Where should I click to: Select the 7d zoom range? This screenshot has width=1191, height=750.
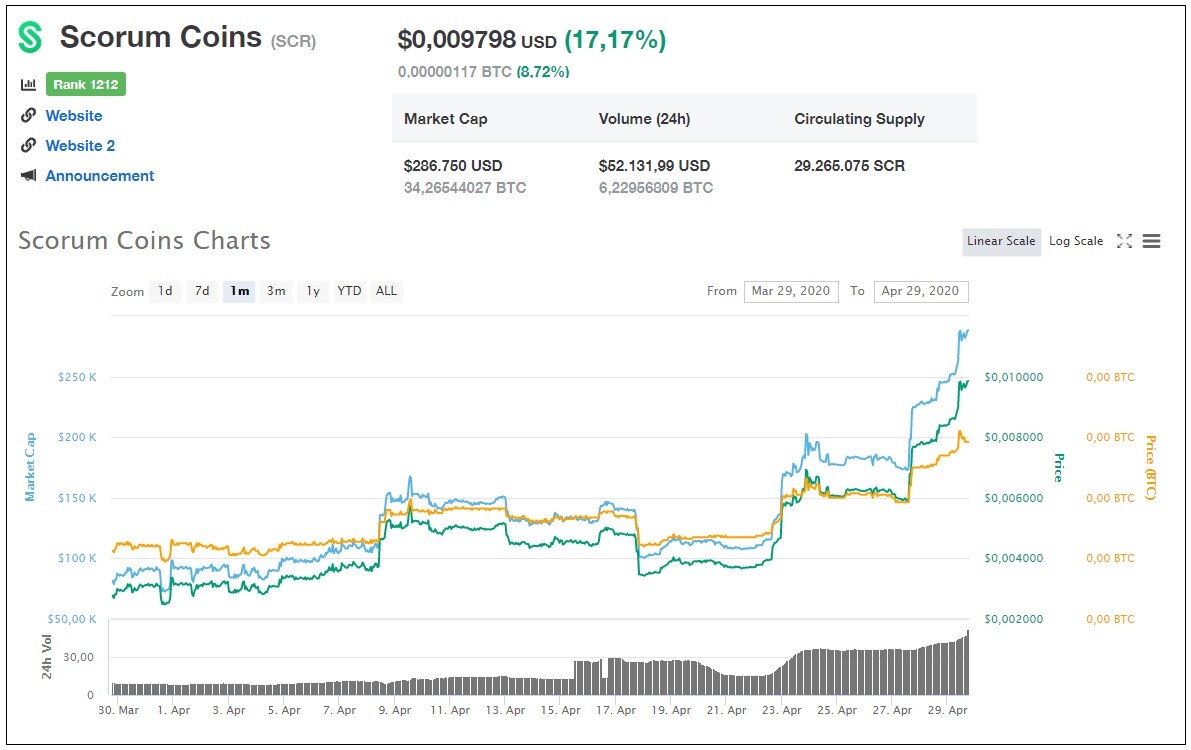[202, 291]
